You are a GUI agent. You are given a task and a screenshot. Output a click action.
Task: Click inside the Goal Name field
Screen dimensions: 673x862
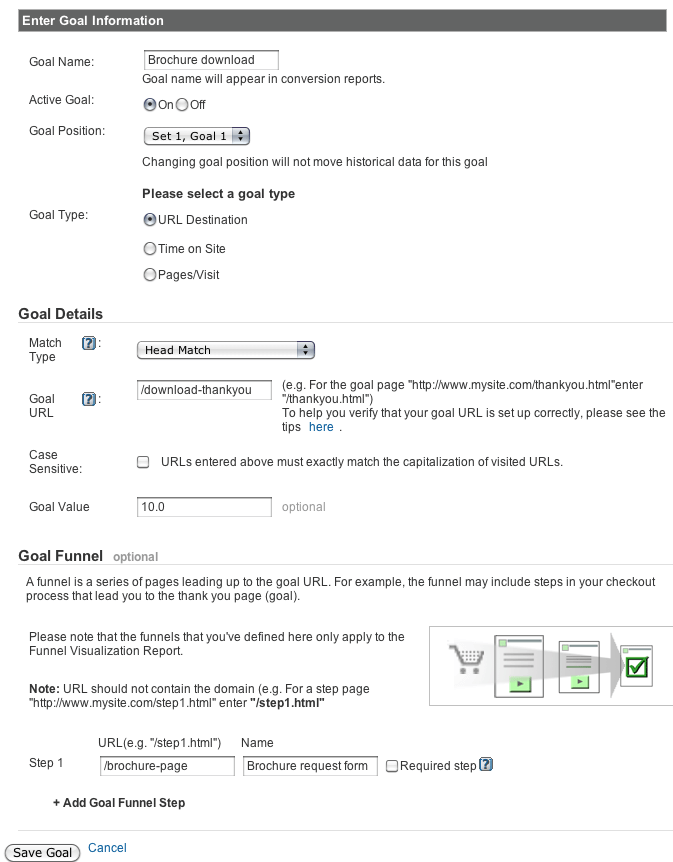(x=210, y=59)
